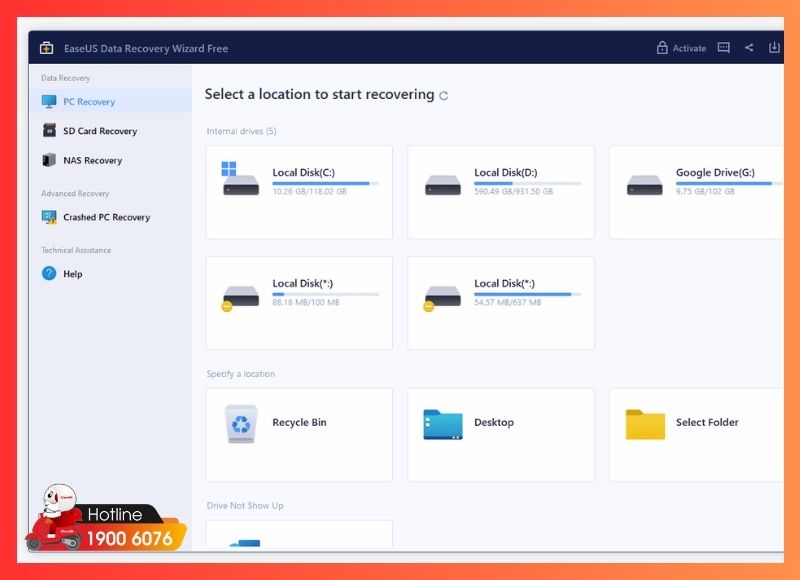Click the "Drive Not Show Up" heading
800x580 pixels.
(x=245, y=506)
